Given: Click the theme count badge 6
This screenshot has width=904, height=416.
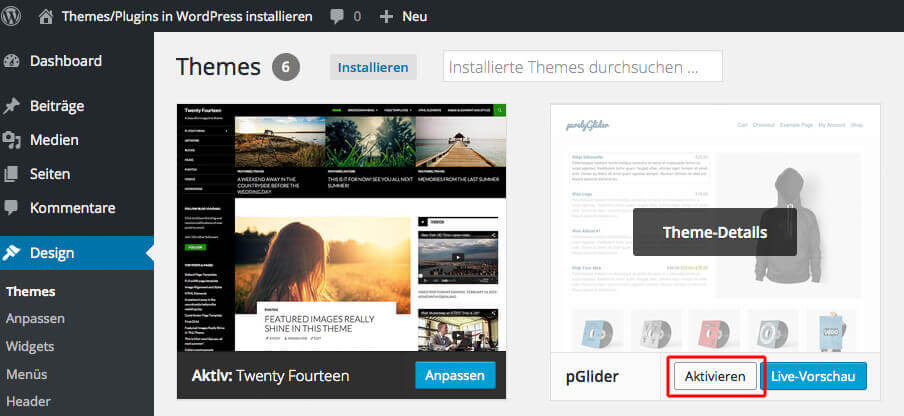Looking at the screenshot, I should point(286,67).
